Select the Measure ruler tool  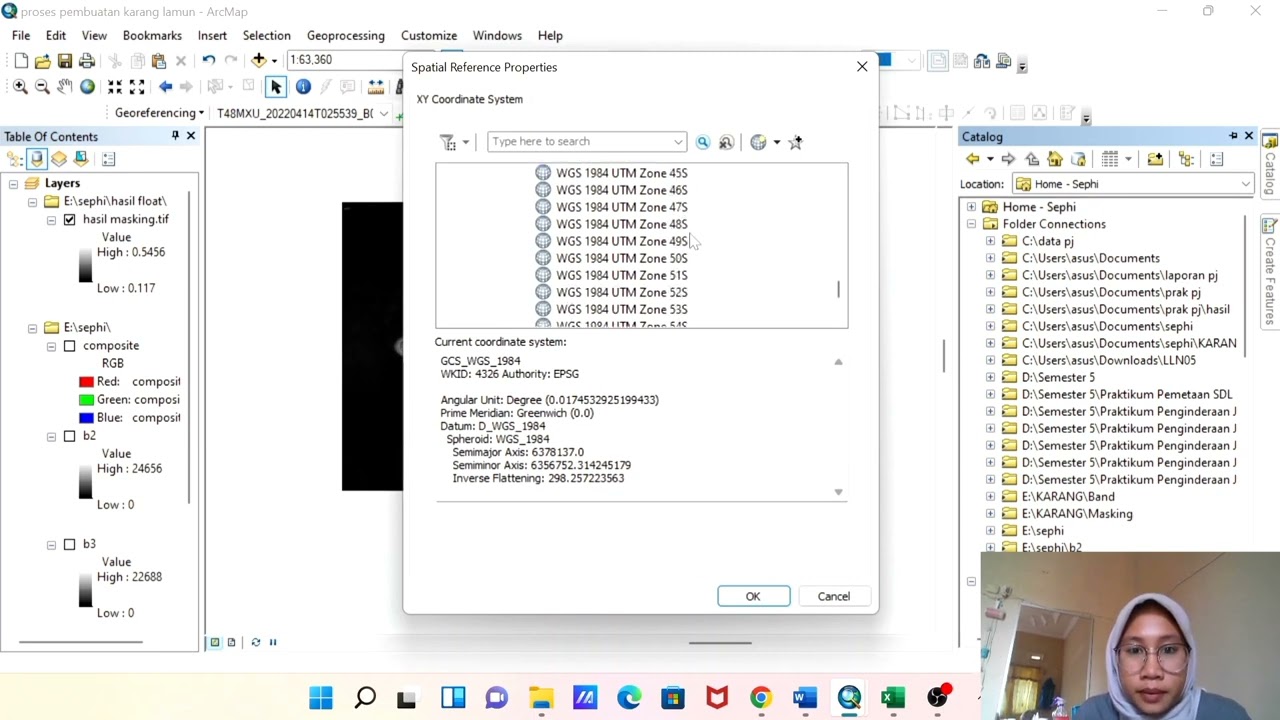[x=376, y=87]
